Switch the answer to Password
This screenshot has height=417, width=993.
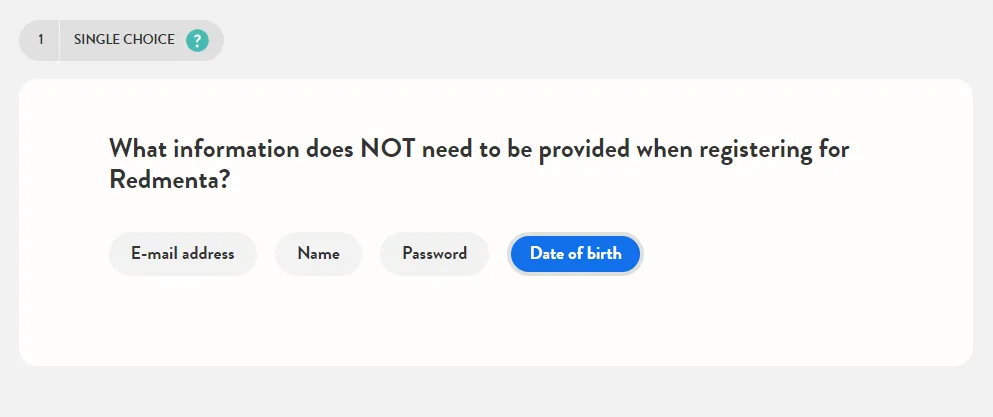click(x=434, y=254)
